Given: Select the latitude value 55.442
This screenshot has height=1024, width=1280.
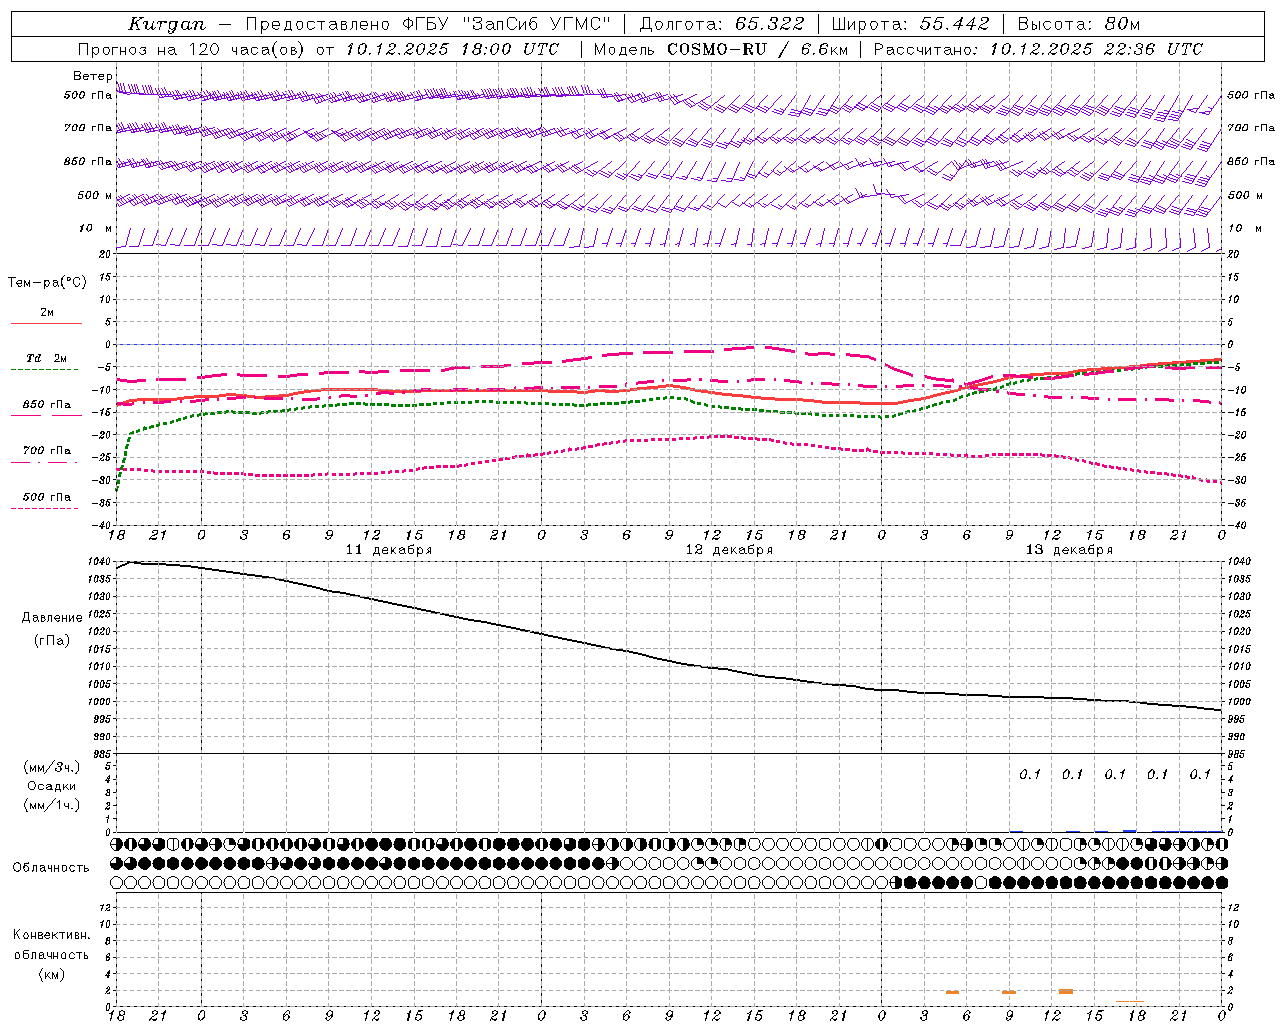Looking at the screenshot, I should 955,24.
